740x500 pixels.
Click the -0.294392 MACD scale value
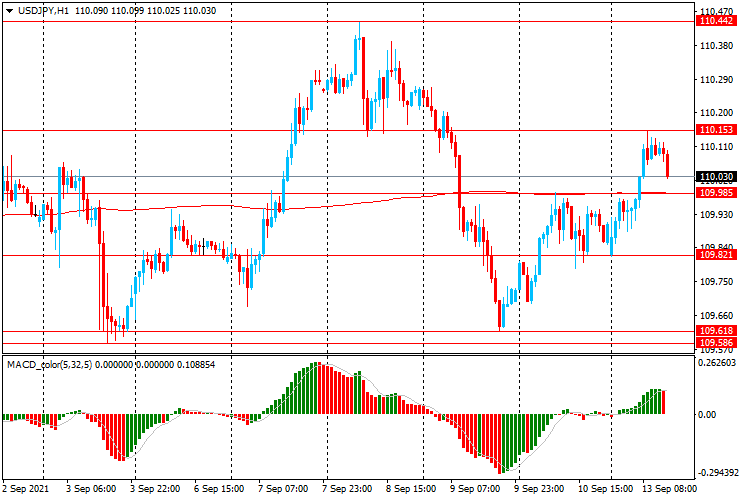coord(717,473)
